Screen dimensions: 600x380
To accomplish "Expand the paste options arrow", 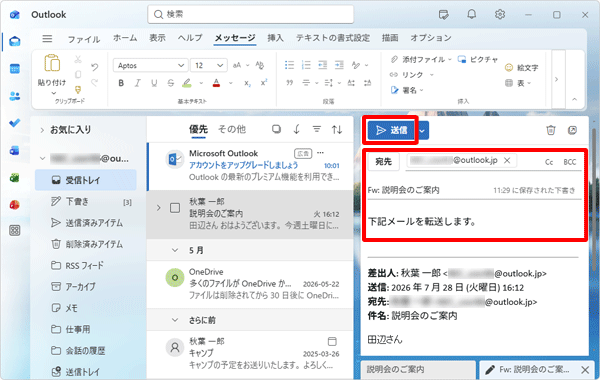I will (x=54, y=93).
